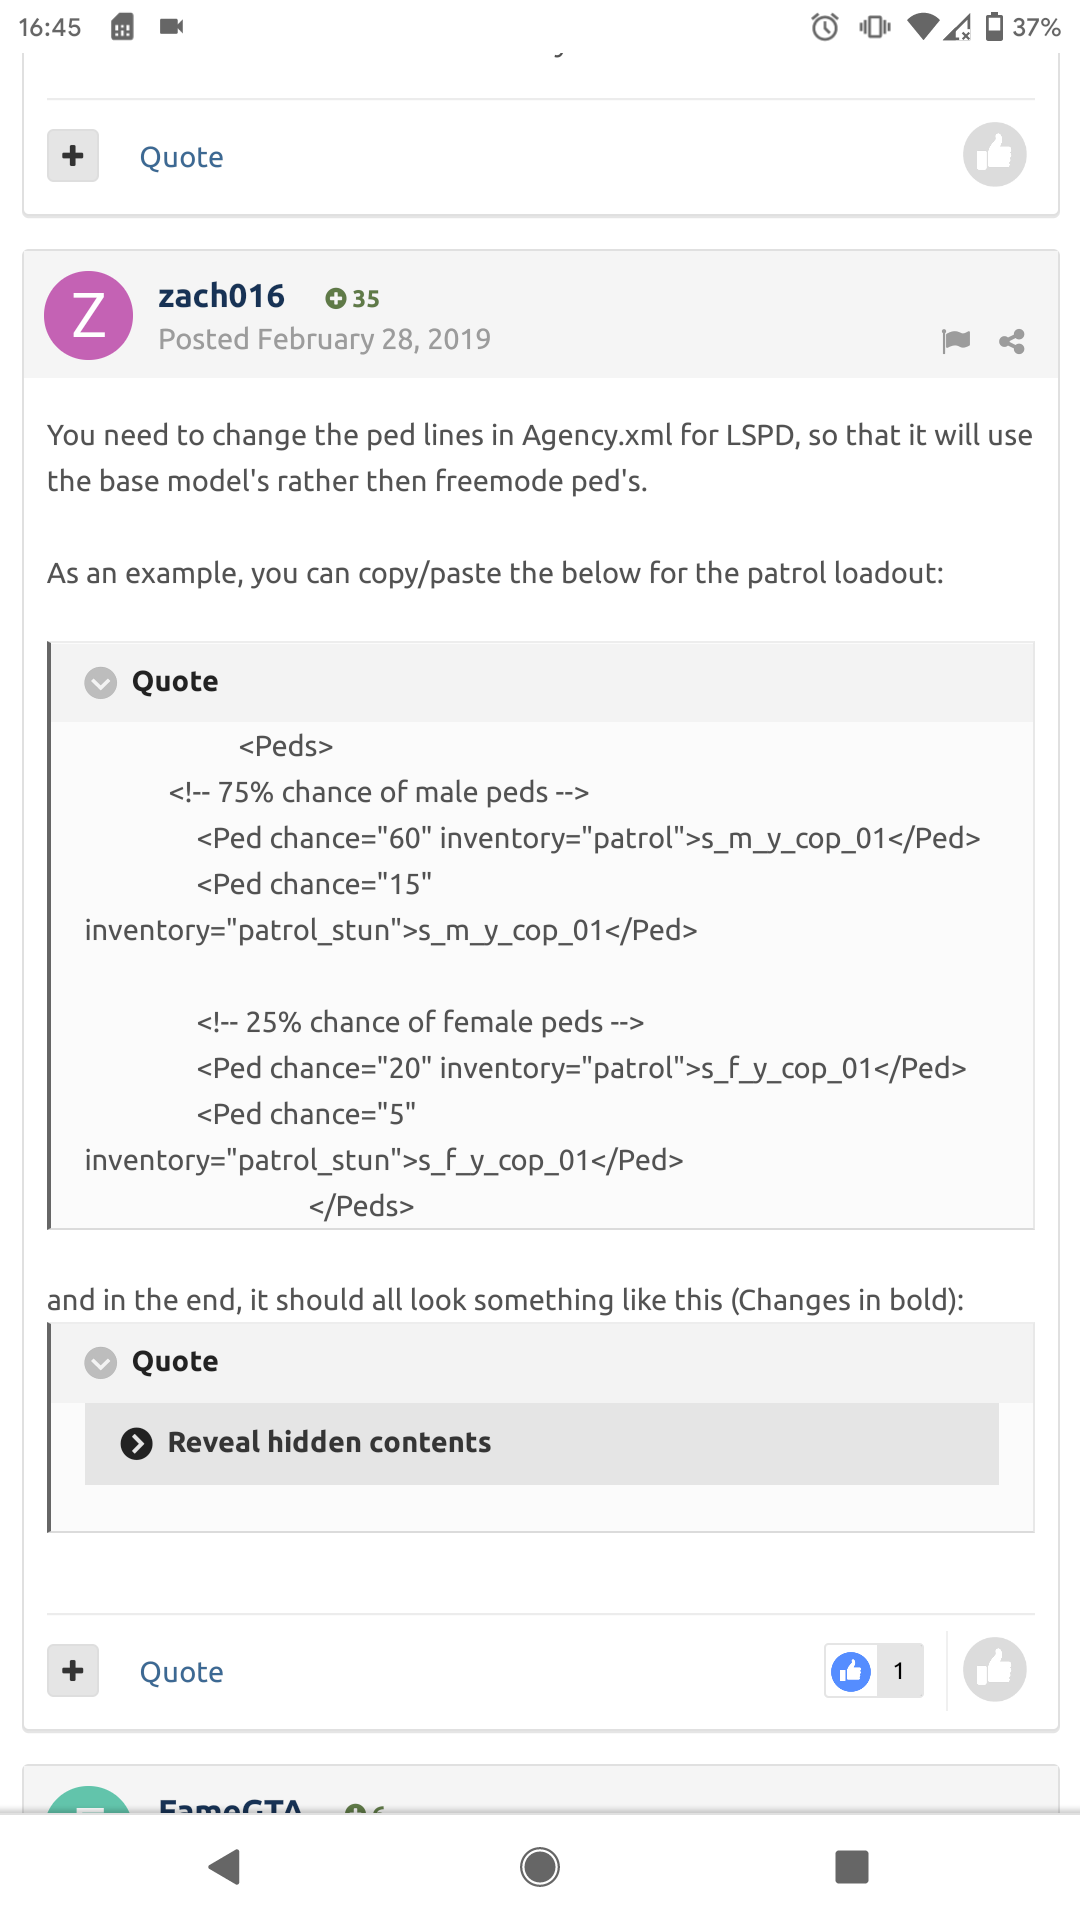The width and height of the screenshot is (1080, 1920).
Task: Click zach016's reputation score 35
Action: (352, 298)
